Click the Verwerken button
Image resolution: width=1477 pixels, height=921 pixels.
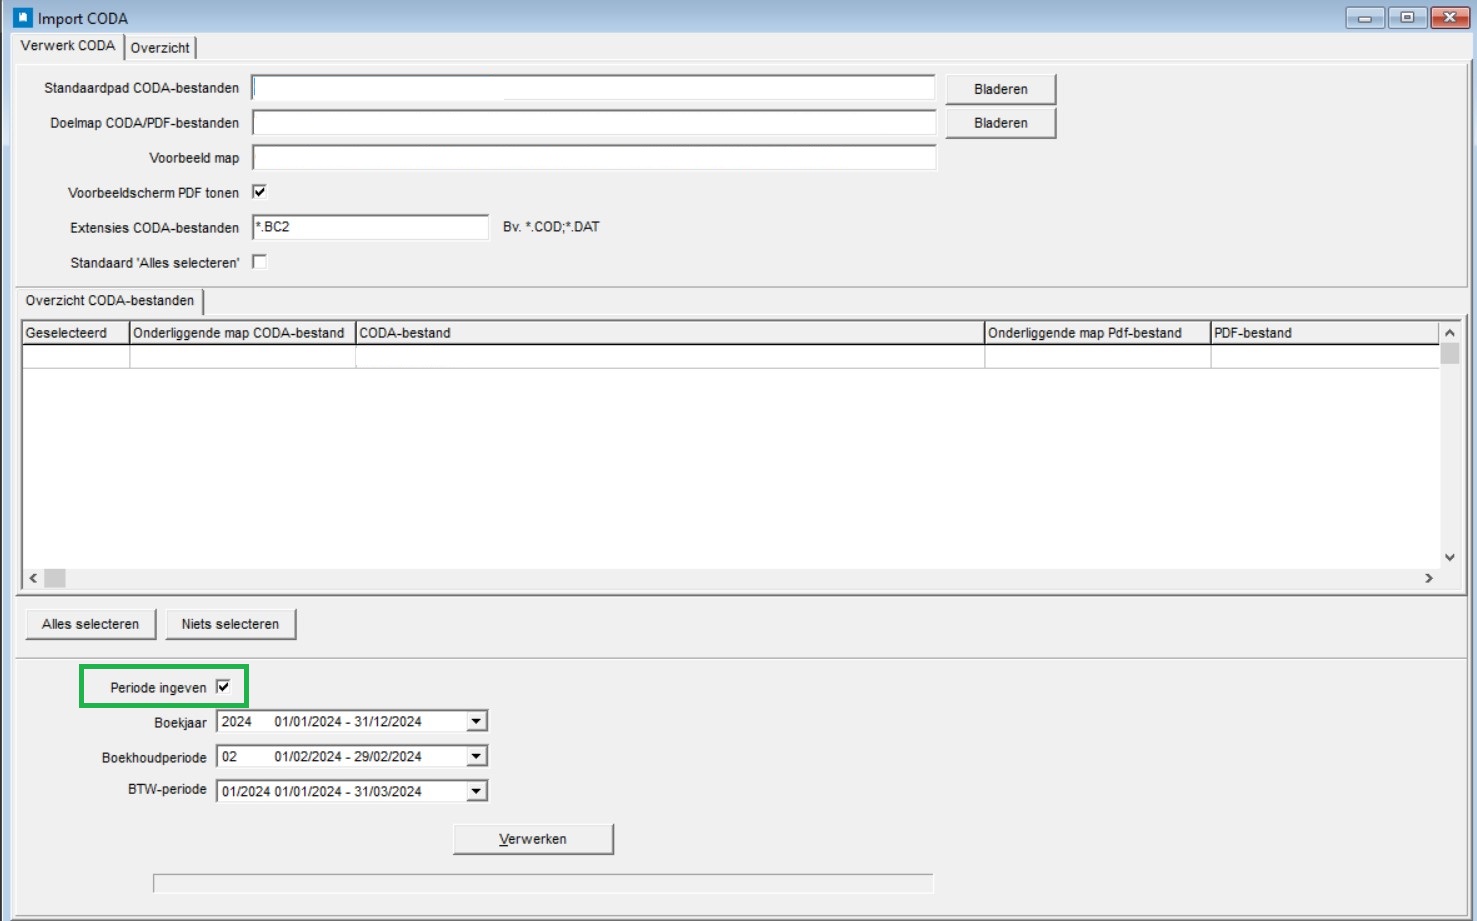click(x=533, y=839)
